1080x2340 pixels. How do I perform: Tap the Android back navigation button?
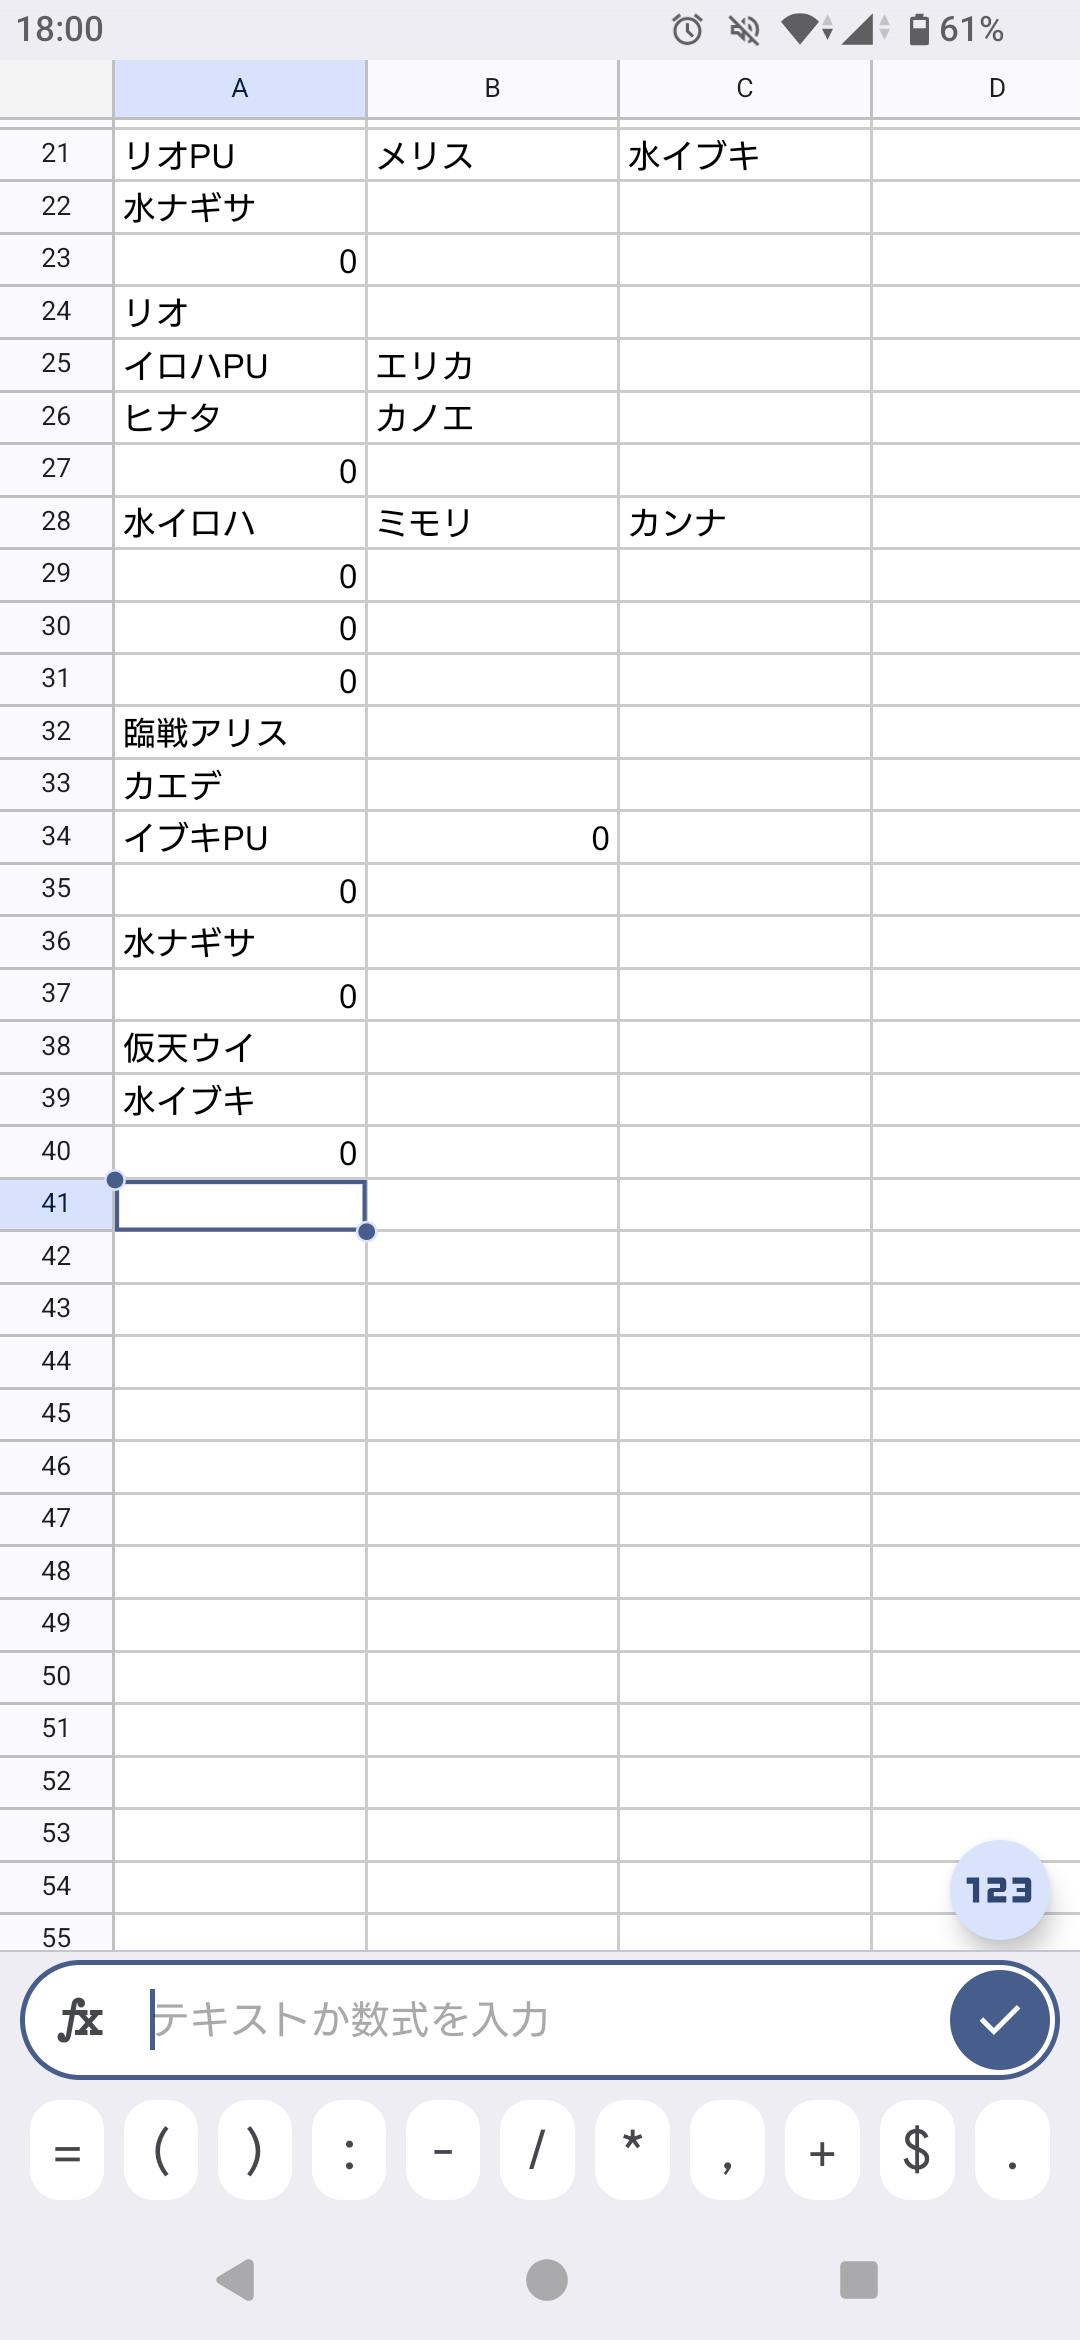pos(236,2280)
